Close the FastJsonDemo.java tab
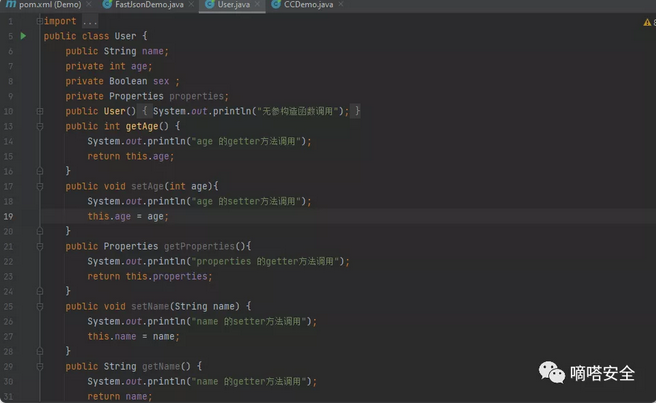 coord(191,5)
